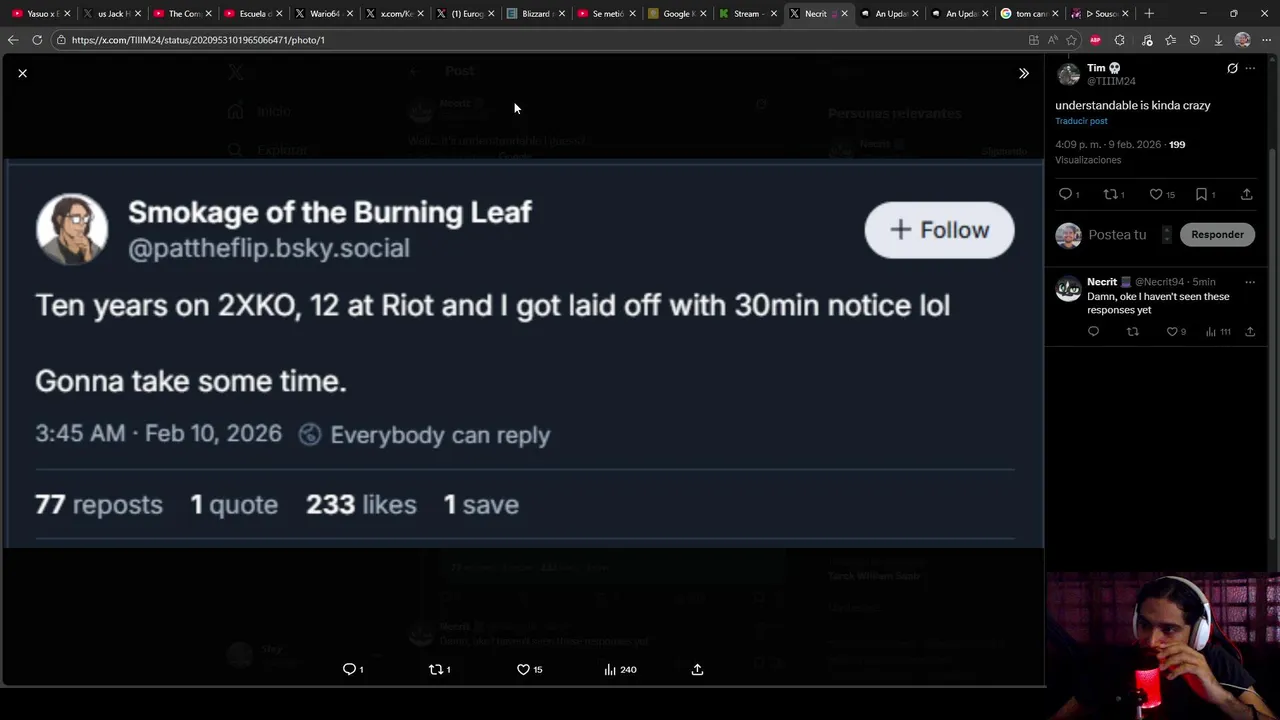Open the Adblock Plus extension icon
The height and width of the screenshot is (720, 1280).
[x=1095, y=40]
